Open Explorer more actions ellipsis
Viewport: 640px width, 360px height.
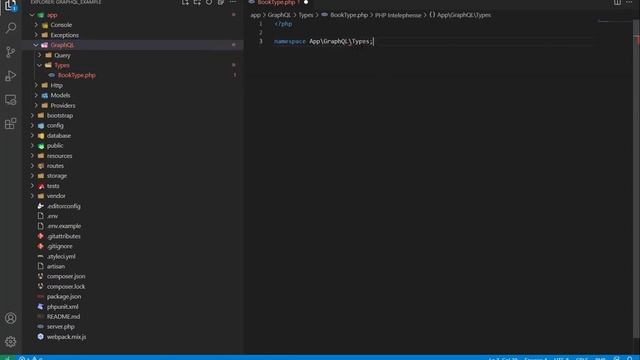(x=233, y=2)
